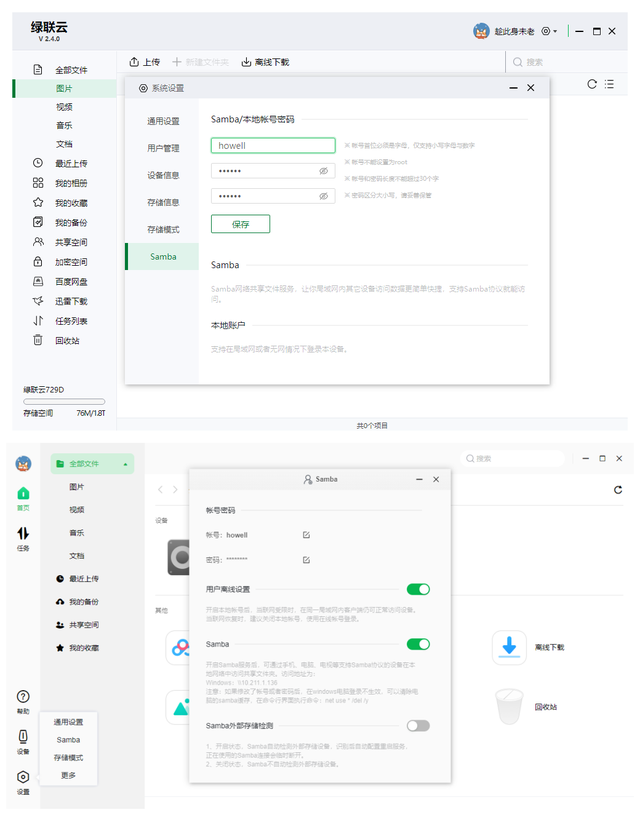
Task: Click the search box in bottom window
Action: click(512, 458)
